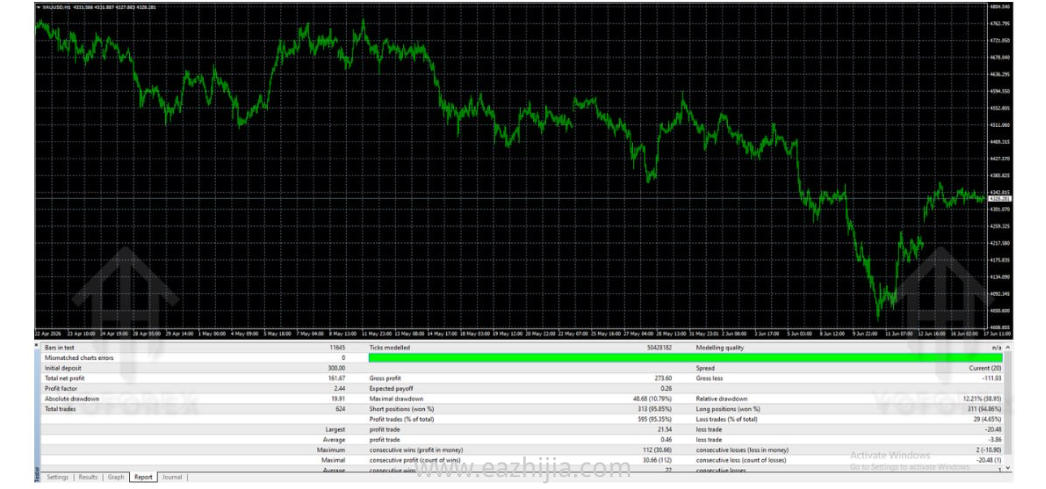Screen dimensions: 1046x489
Task: Click the value '313 (95.85%)'
Action: click(655, 409)
